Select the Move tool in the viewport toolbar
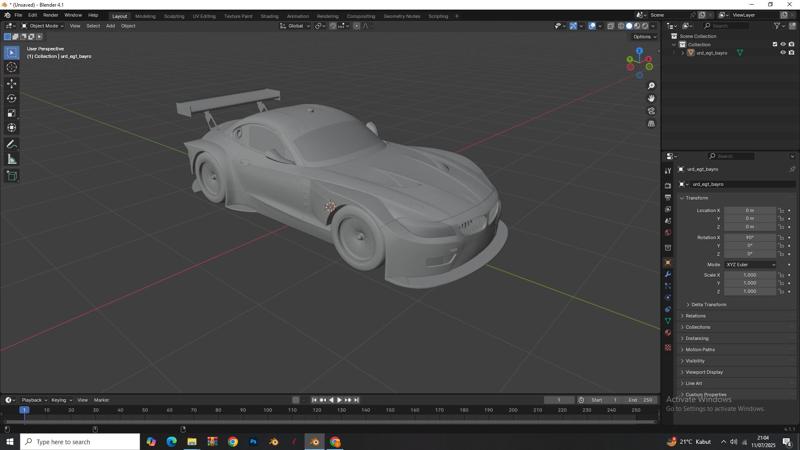Screen dimensions: 800x450 (x=12, y=83)
